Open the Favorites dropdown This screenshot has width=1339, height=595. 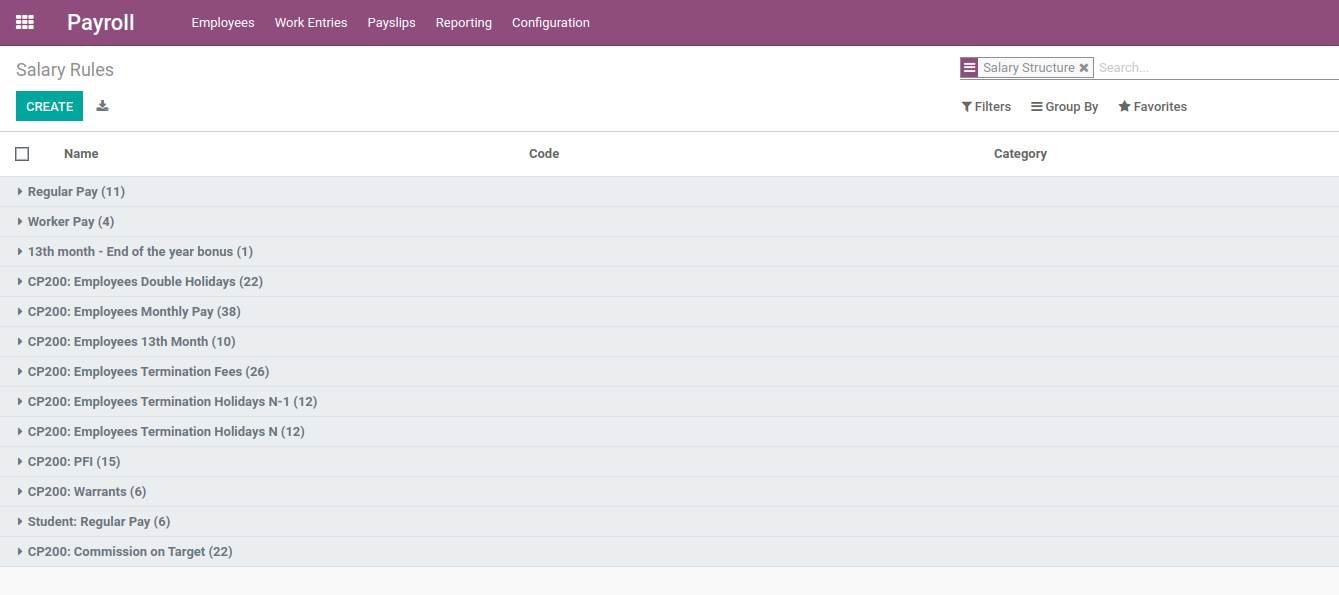click(1153, 106)
